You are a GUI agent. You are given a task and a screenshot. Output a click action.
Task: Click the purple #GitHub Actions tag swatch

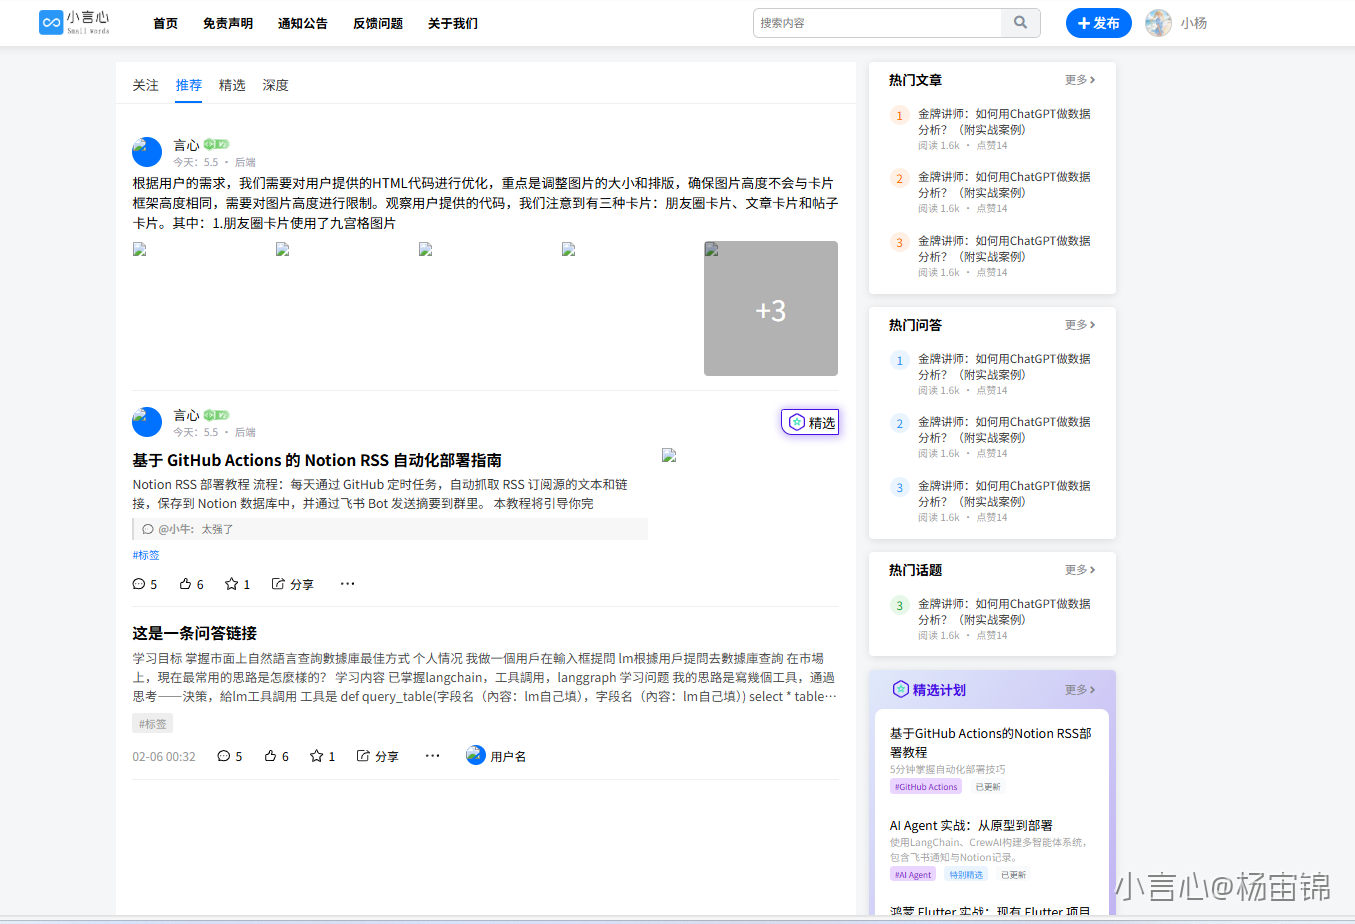(x=925, y=787)
